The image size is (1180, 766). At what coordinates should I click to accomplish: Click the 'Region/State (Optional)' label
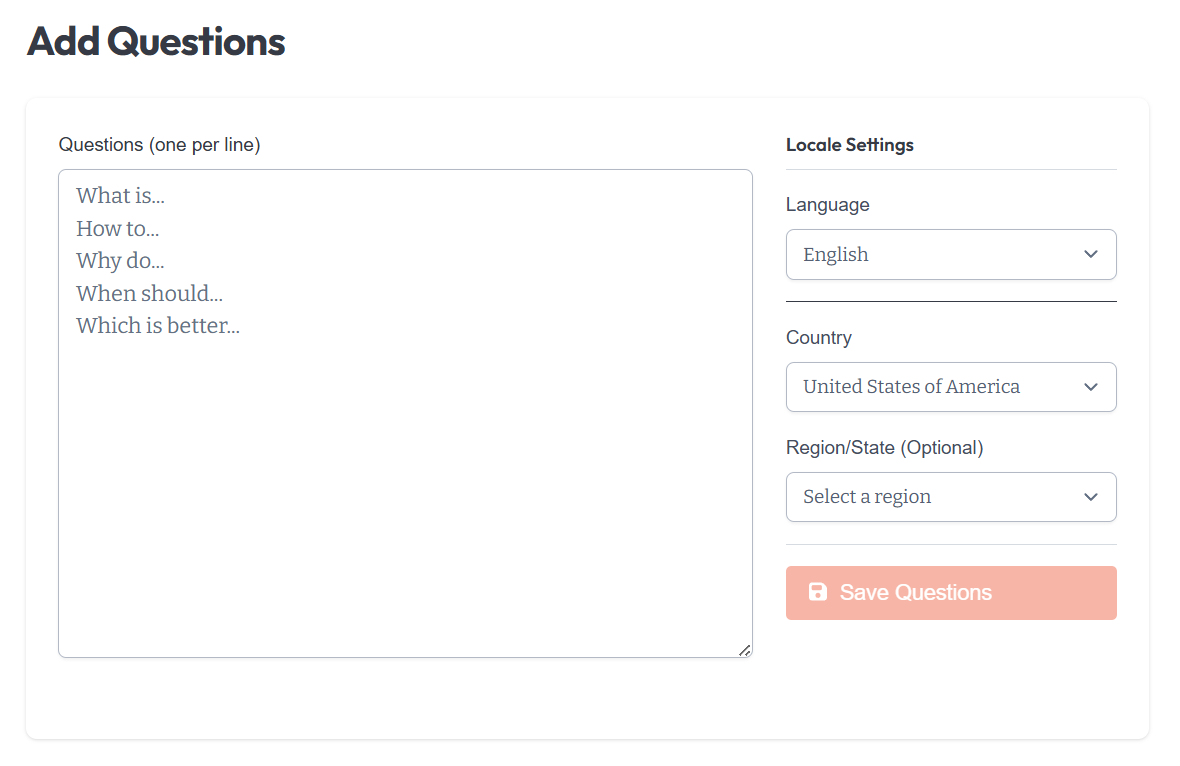pos(884,448)
